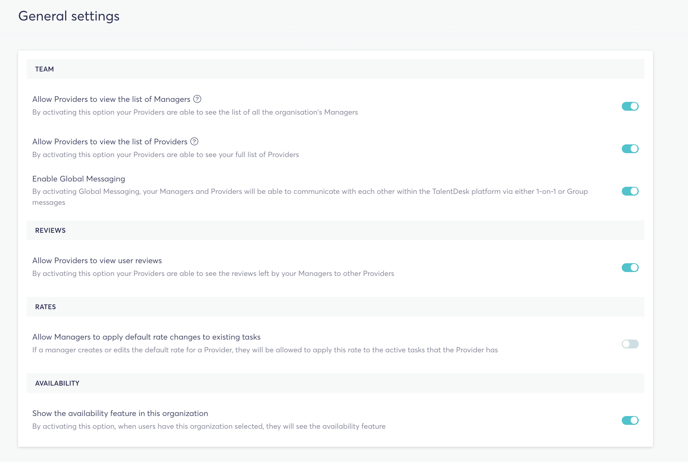Screen dimensions: 688x462
Task: Click Allow Managers to apply default rate label
Action: [x=146, y=337]
